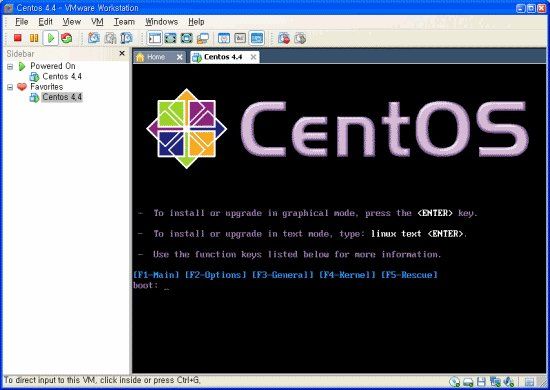Viewport: 550px width, 390px height.
Task: Click the message log status bar icon
Action: coord(529,382)
